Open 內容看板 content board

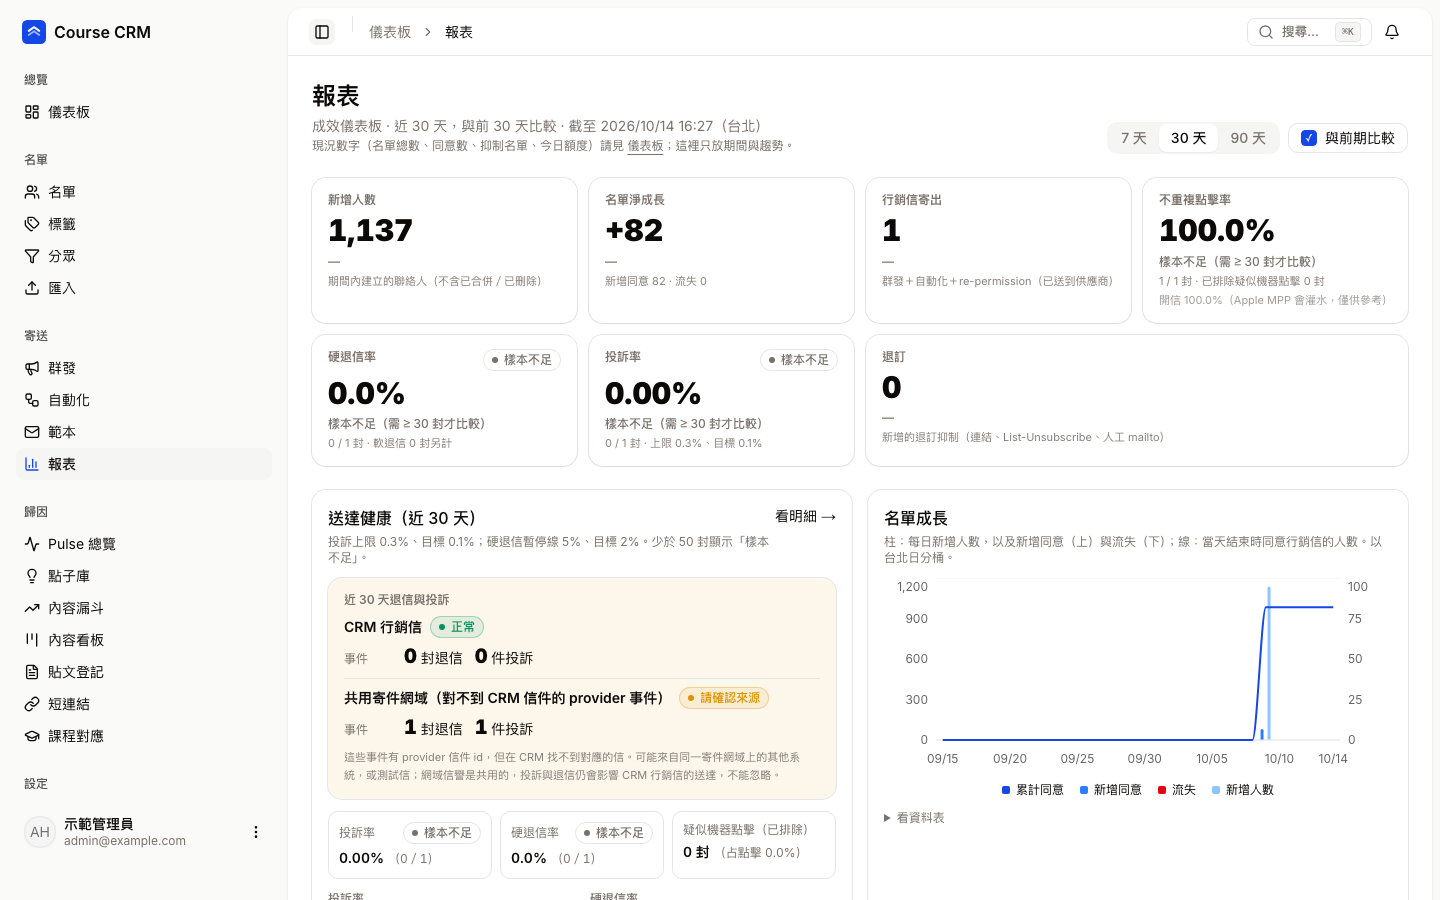point(146,640)
